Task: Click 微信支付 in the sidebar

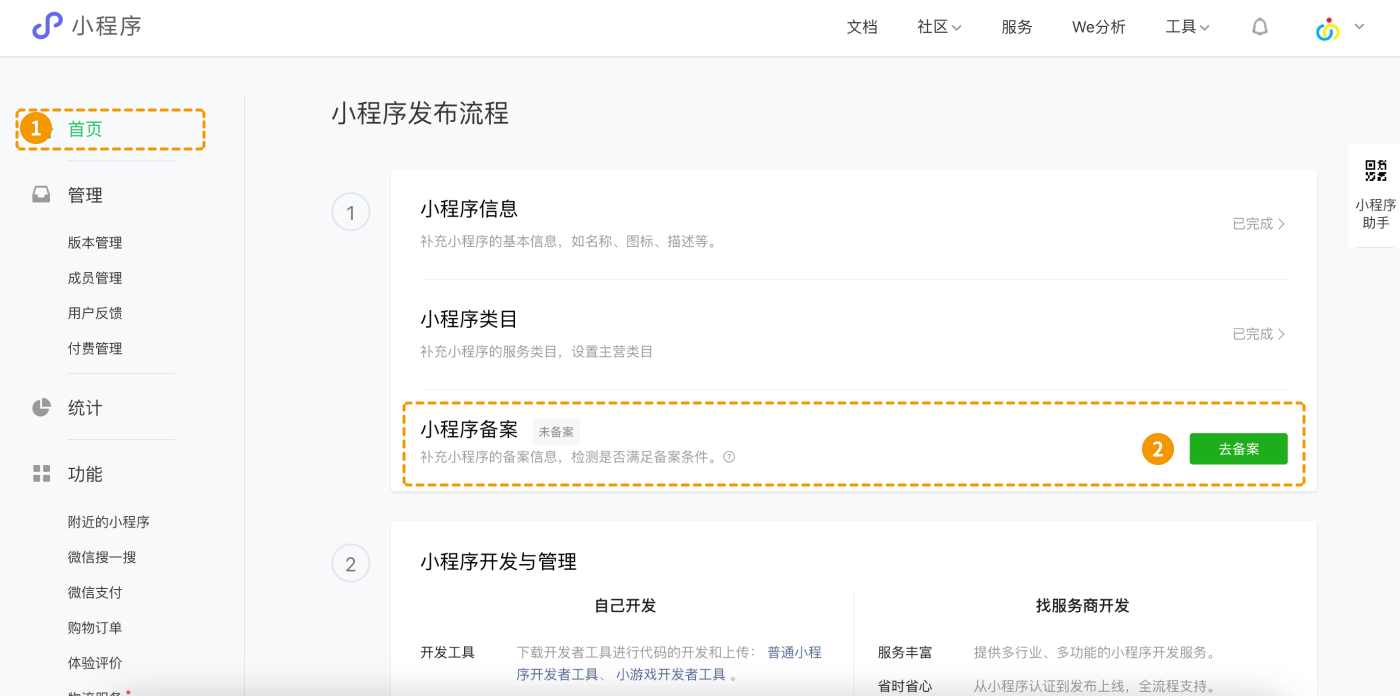Action: 94,592
